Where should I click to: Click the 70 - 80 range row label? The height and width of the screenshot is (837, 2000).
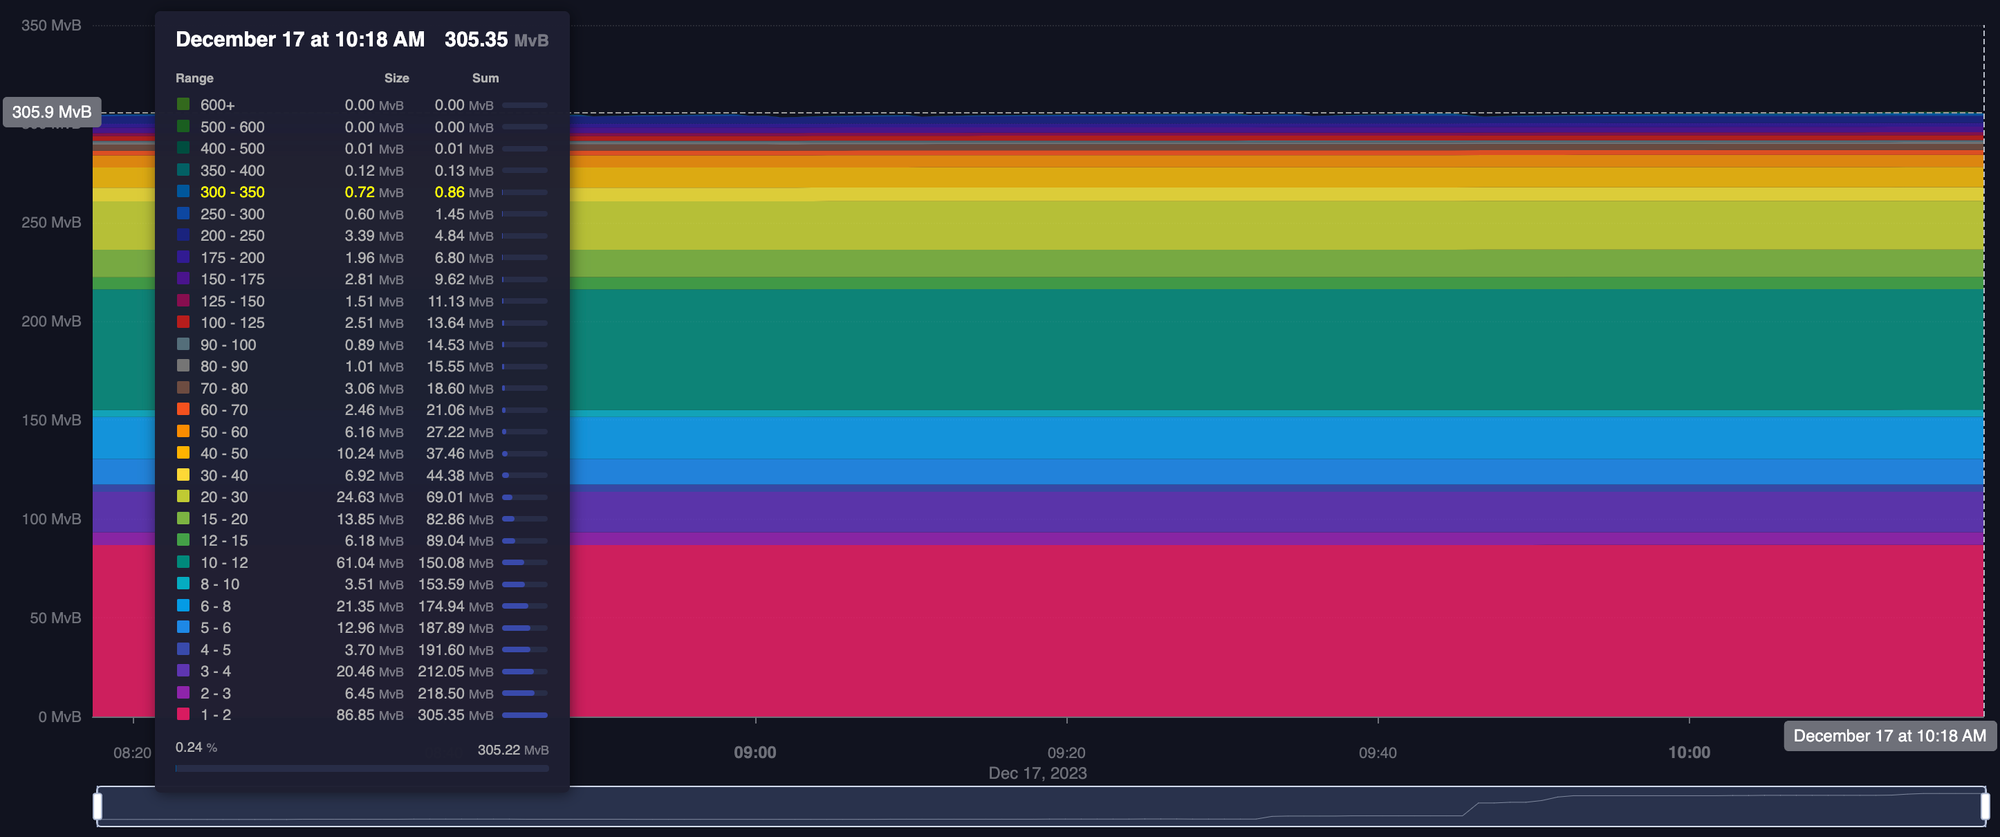[x=224, y=388]
